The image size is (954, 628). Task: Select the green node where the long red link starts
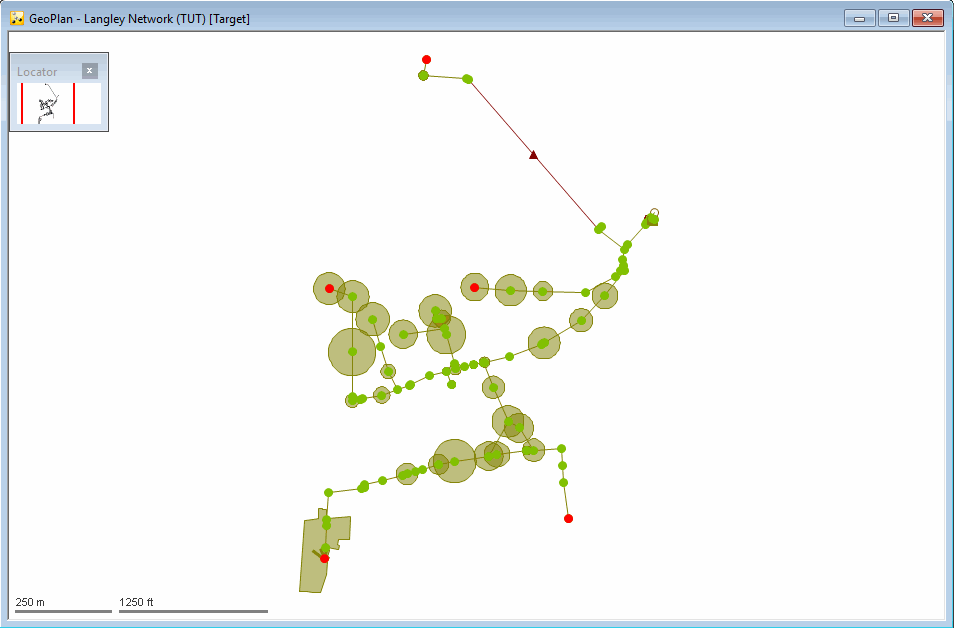pos(467,78)
